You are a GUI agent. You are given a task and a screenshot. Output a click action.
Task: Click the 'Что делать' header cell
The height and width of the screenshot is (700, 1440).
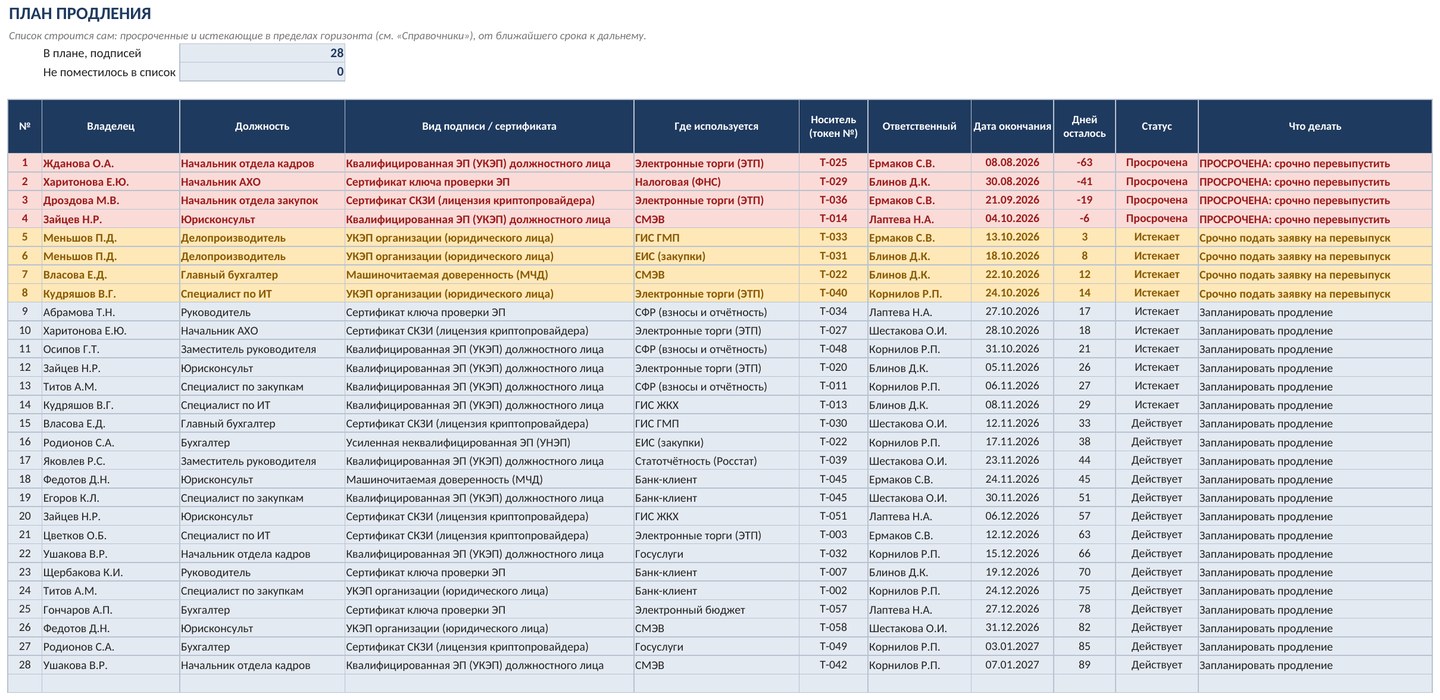[1314, 126]
